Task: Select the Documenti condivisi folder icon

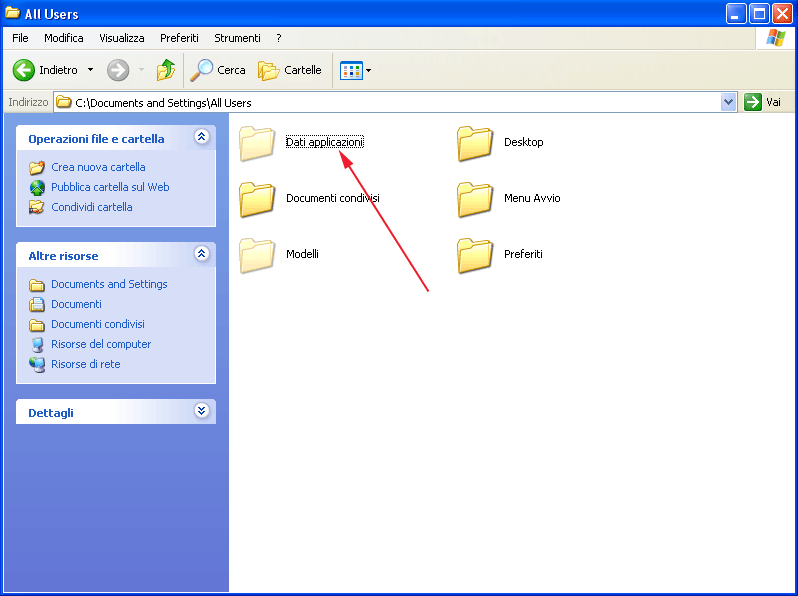Action: (257, 199)
